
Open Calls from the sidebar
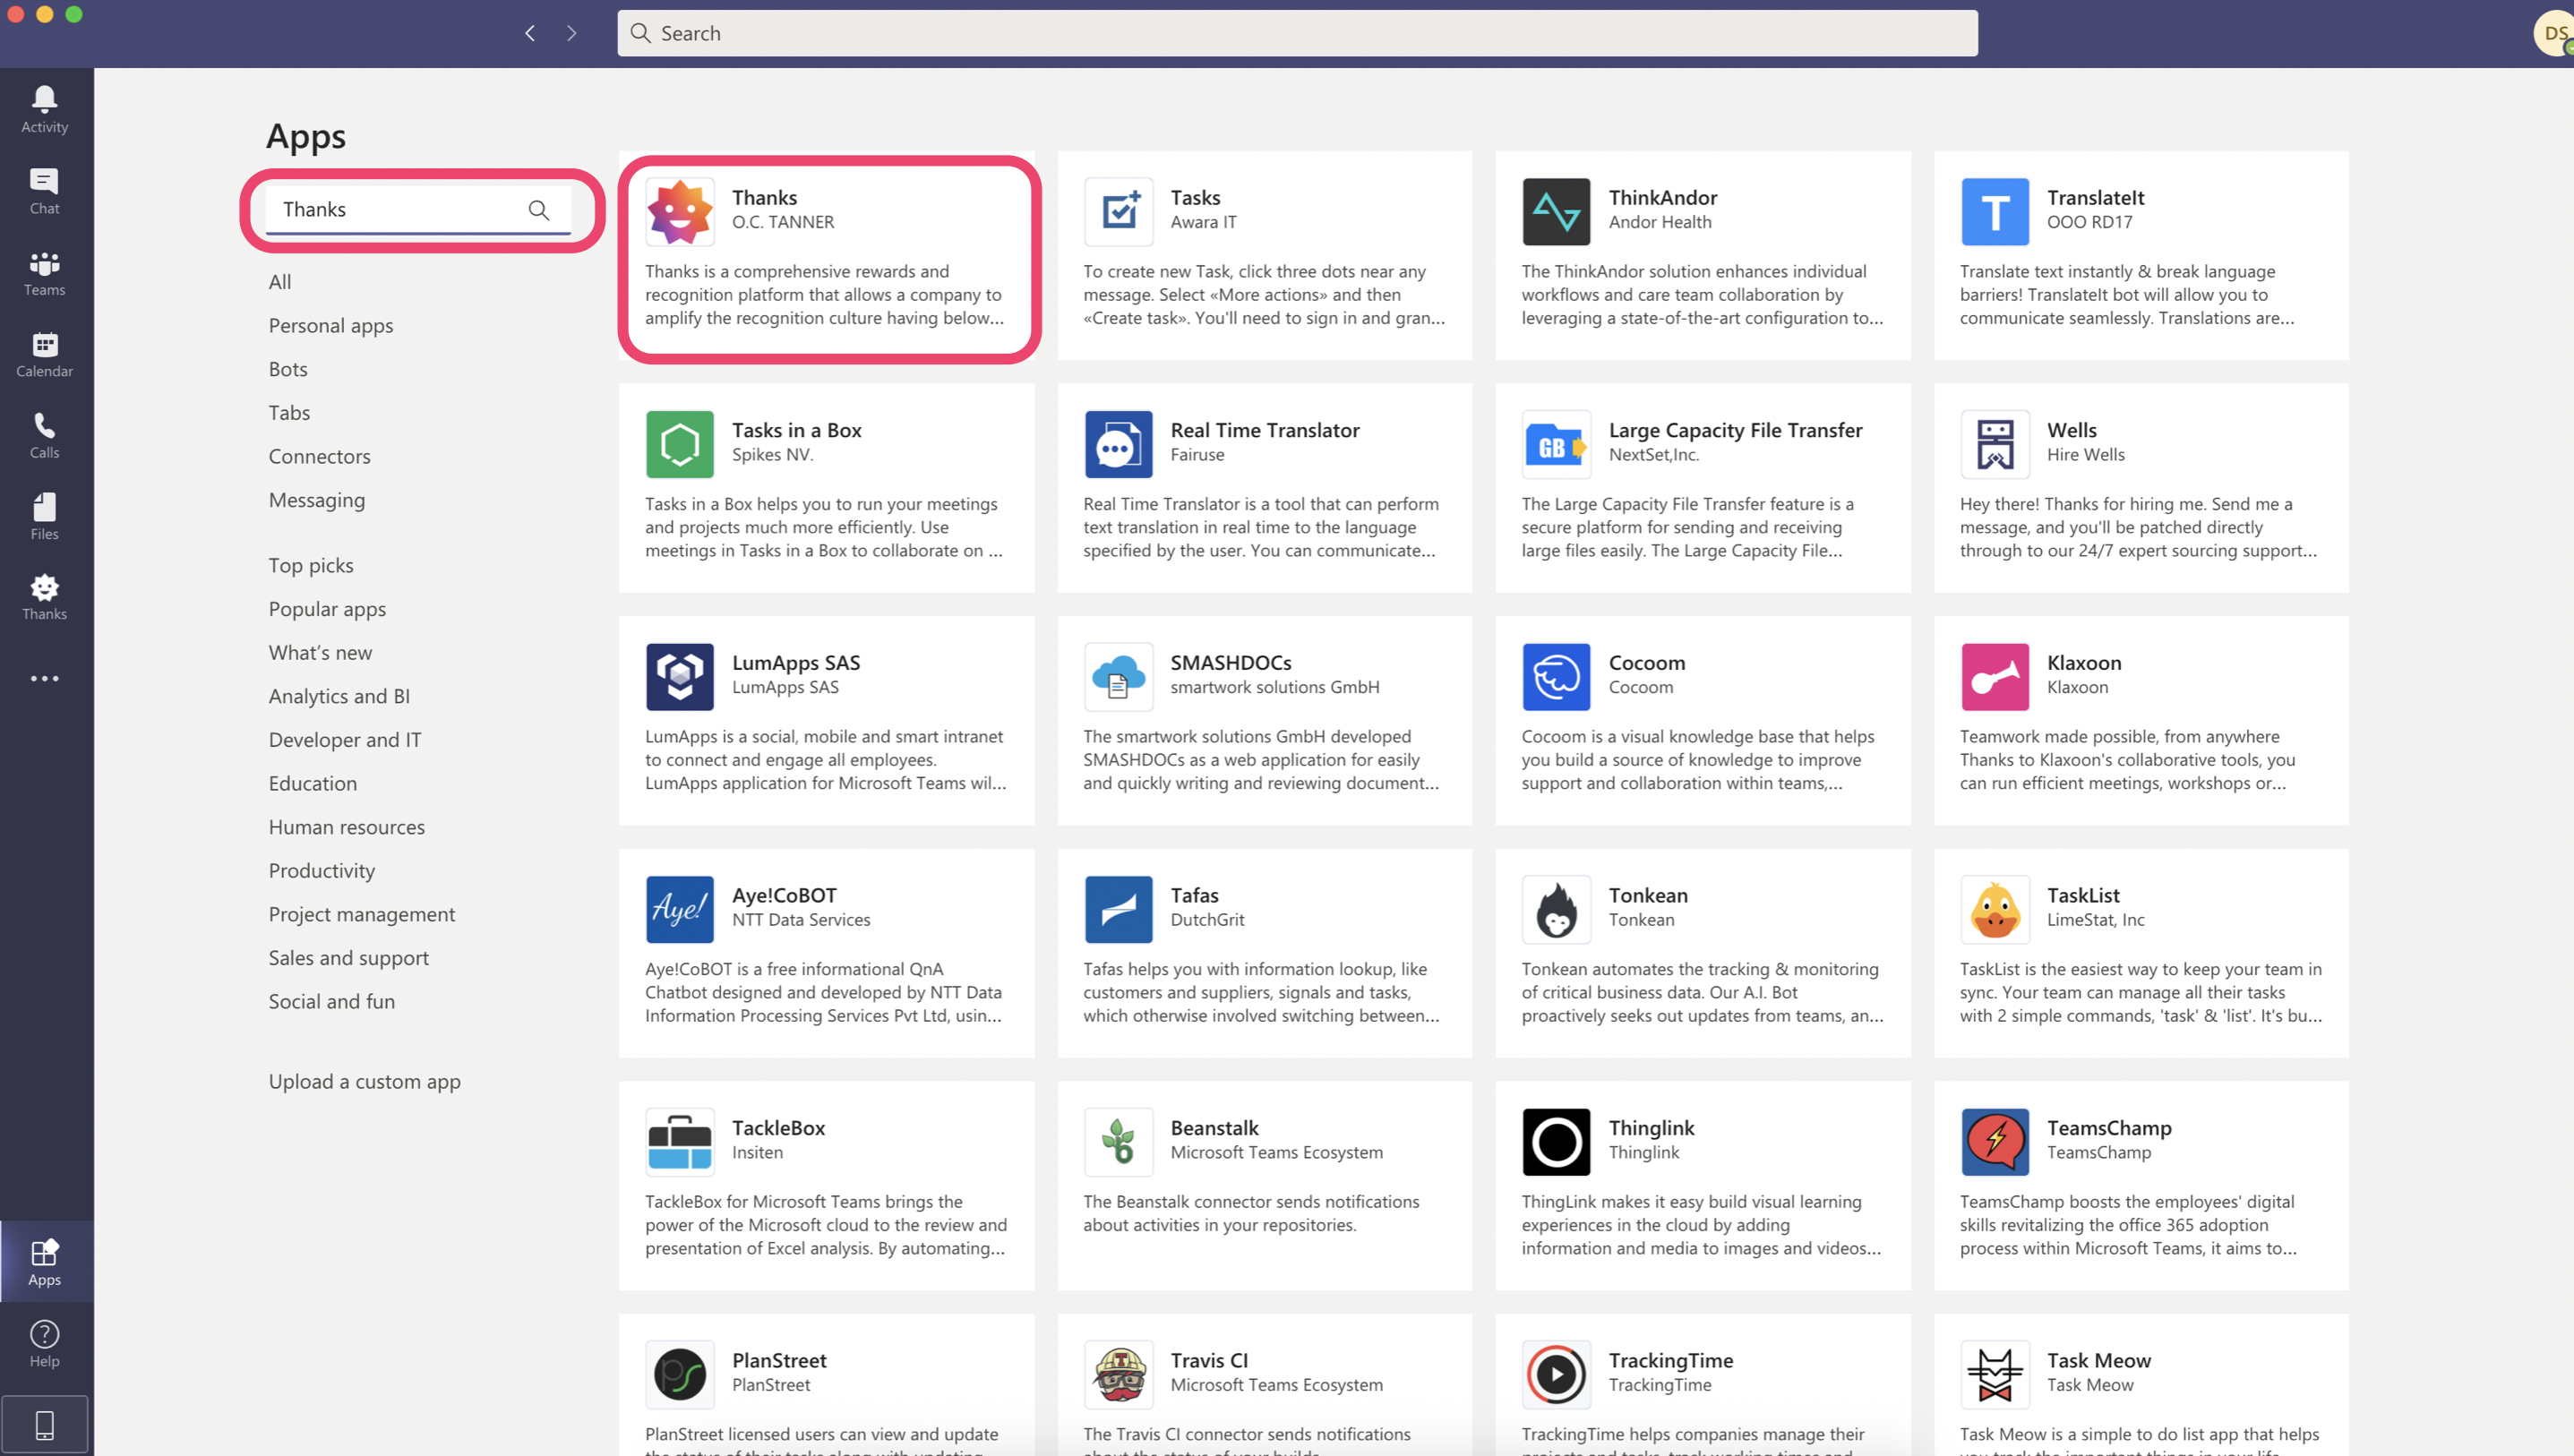[x=44, y=435]
